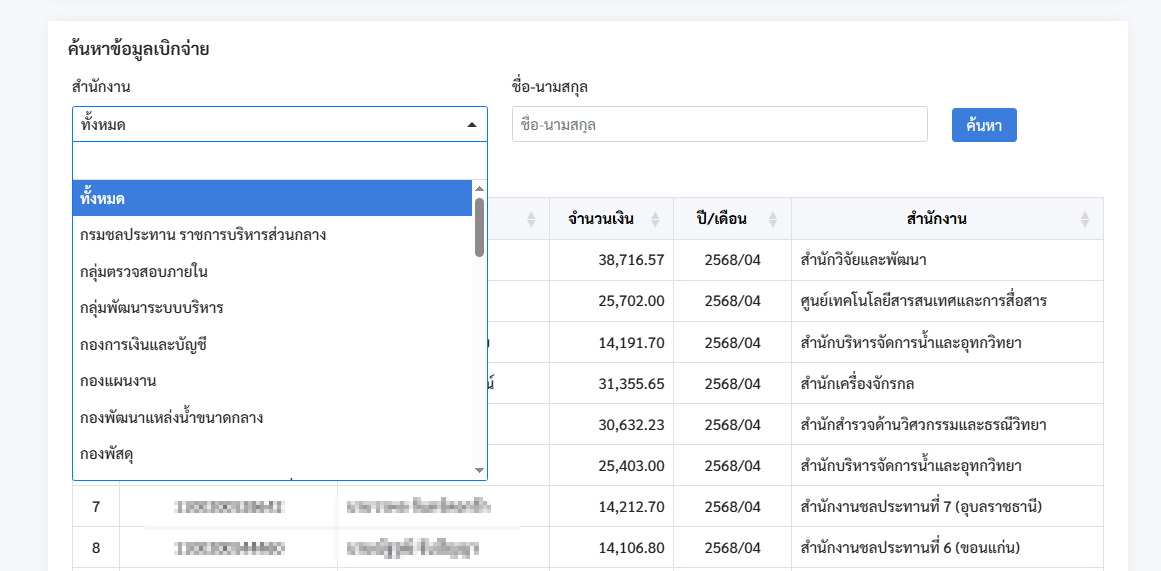
Task: Click the สำนักวิจัยและพัฒนา table cell
Action: click(947, 260)
